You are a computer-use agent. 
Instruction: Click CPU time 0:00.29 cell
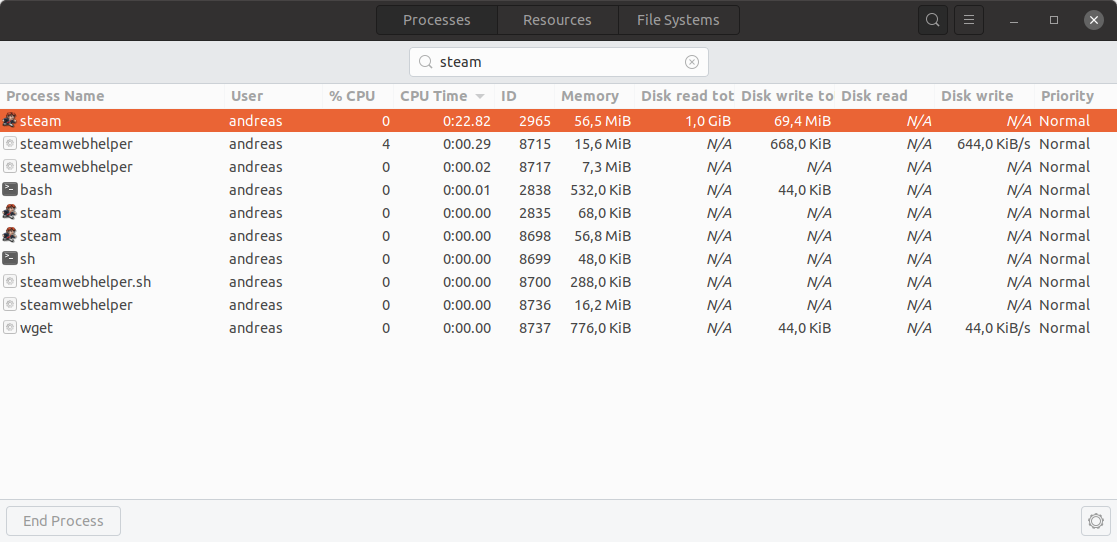(467, 143)
